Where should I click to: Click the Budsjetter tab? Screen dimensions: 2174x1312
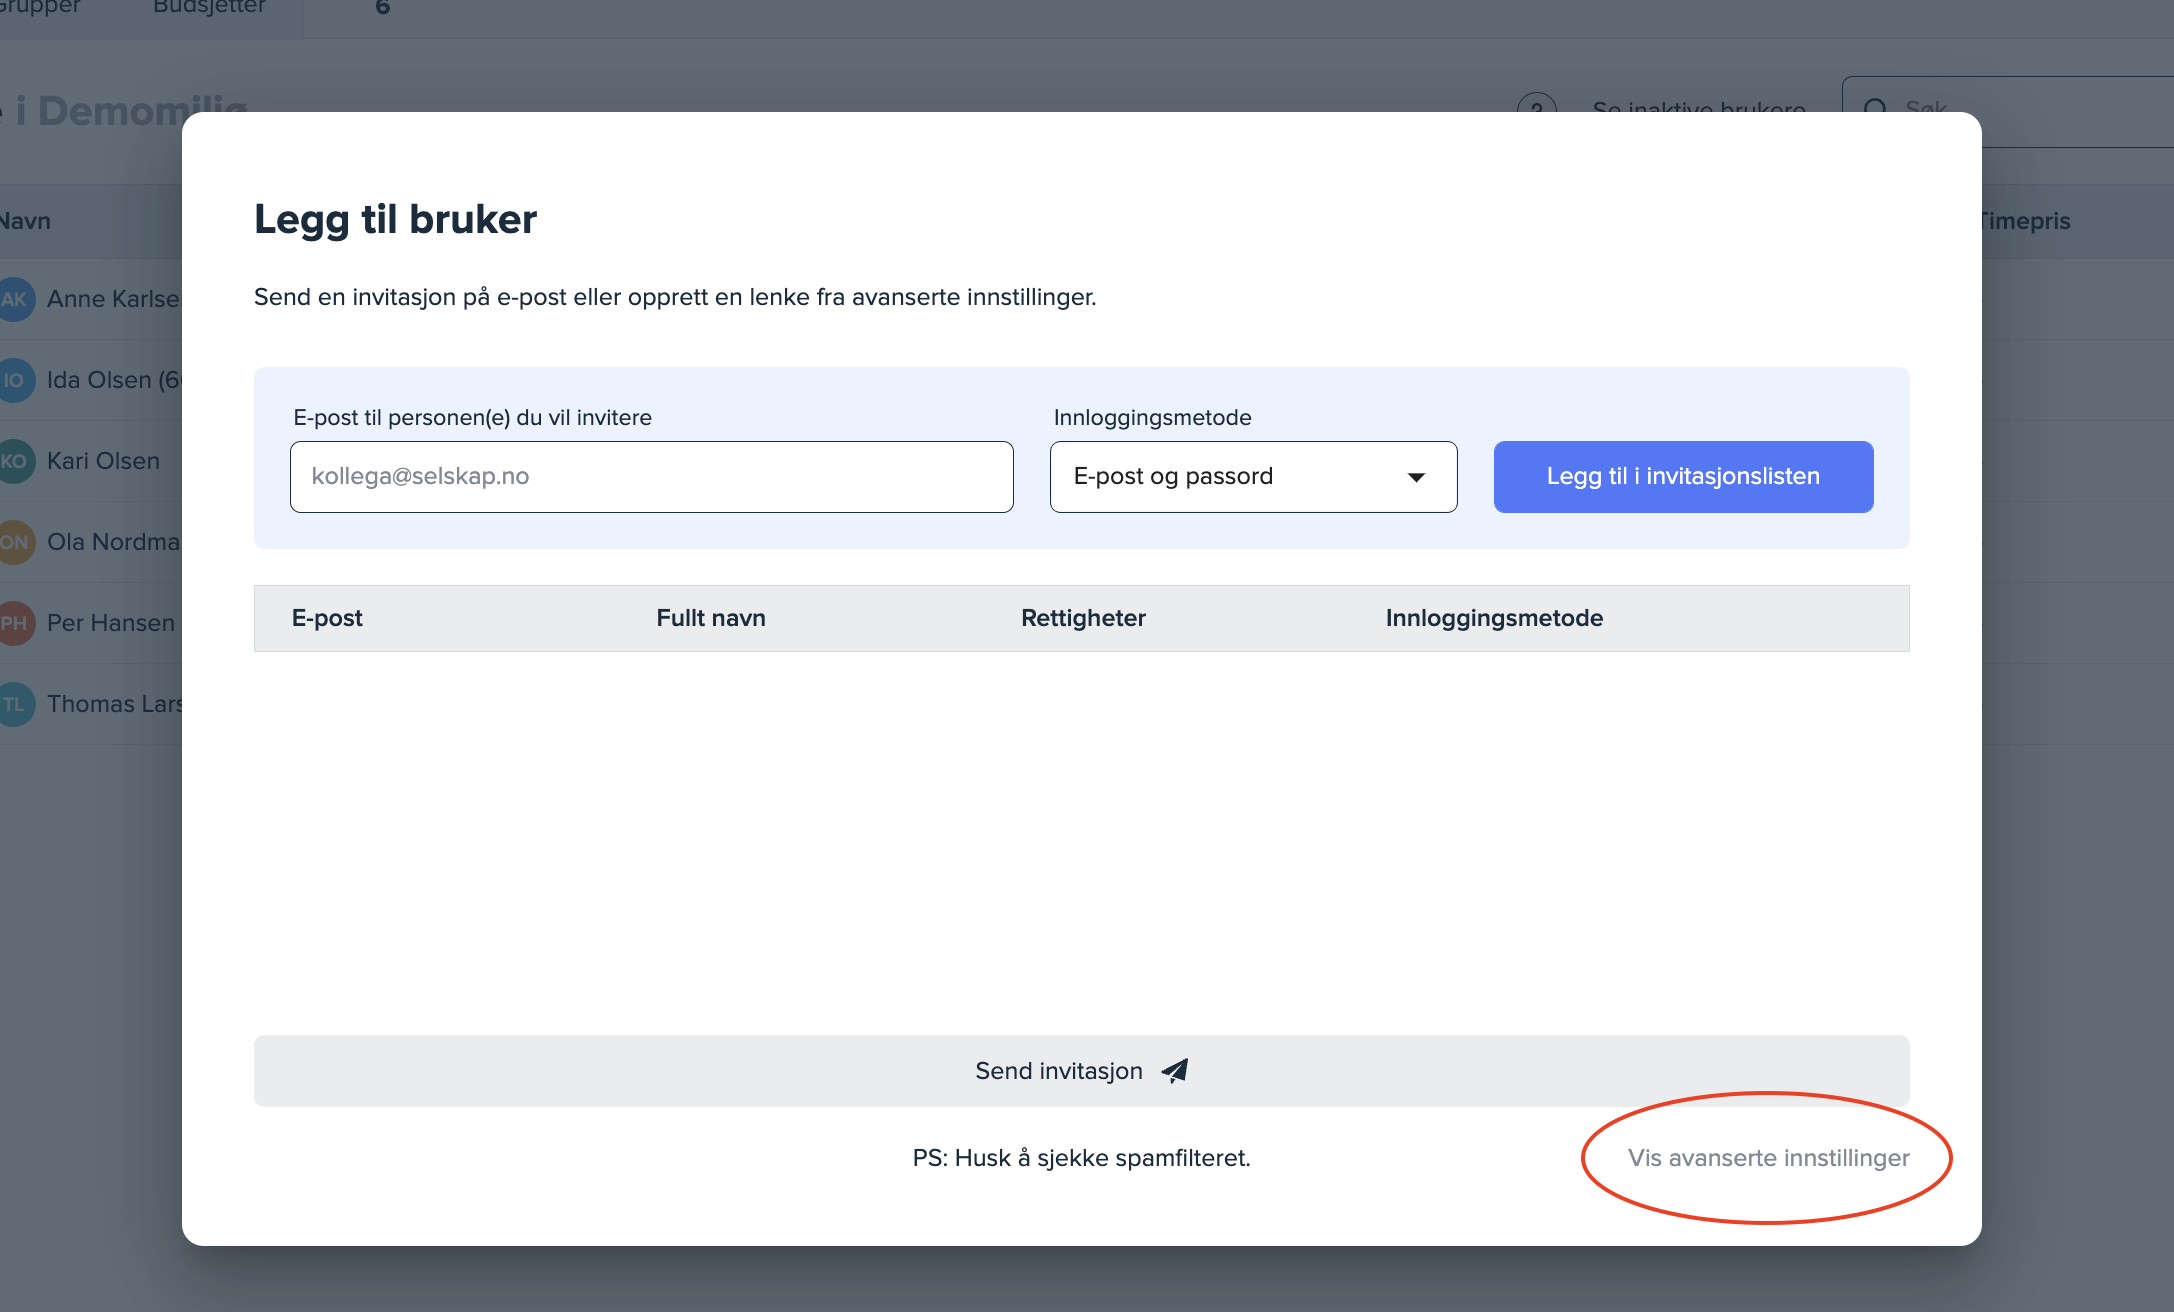click(x=209, y=8)
